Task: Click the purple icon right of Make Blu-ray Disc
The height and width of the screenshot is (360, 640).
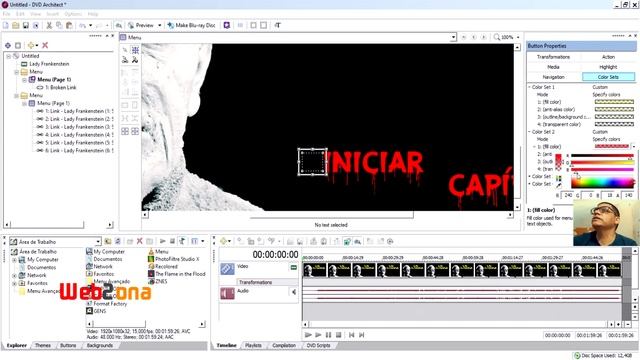Action: point(227,25)
